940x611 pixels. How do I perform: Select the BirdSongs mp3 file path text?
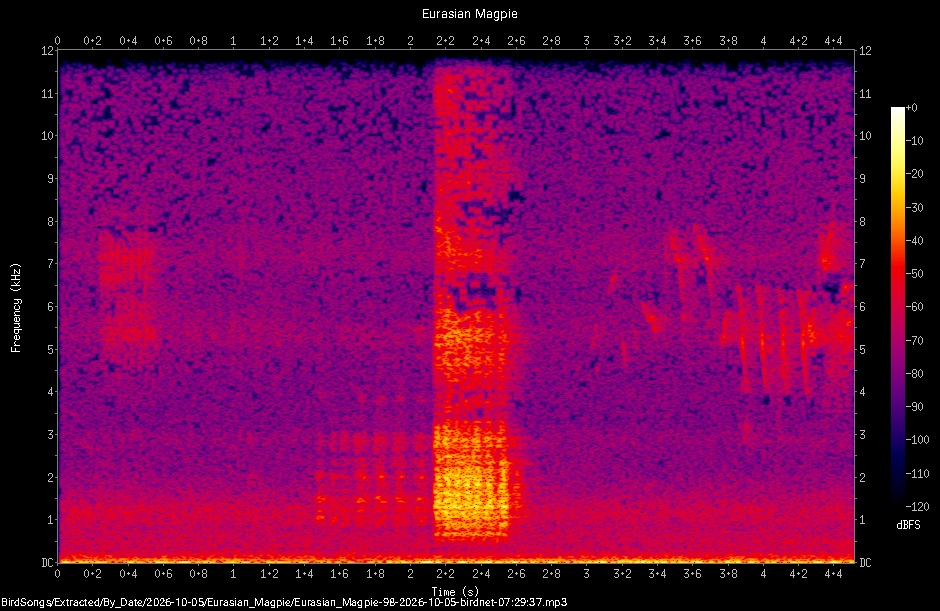click(x=284, y=603)
